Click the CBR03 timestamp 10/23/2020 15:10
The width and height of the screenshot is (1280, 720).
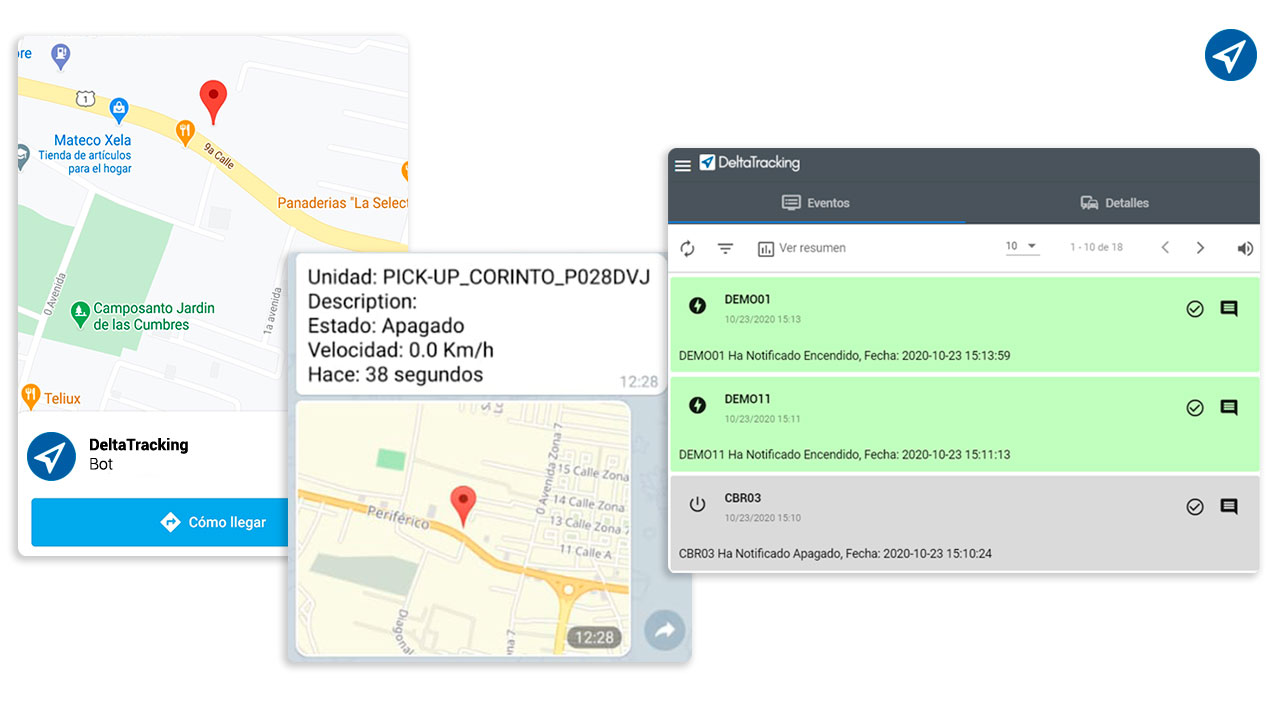point(763,518)
